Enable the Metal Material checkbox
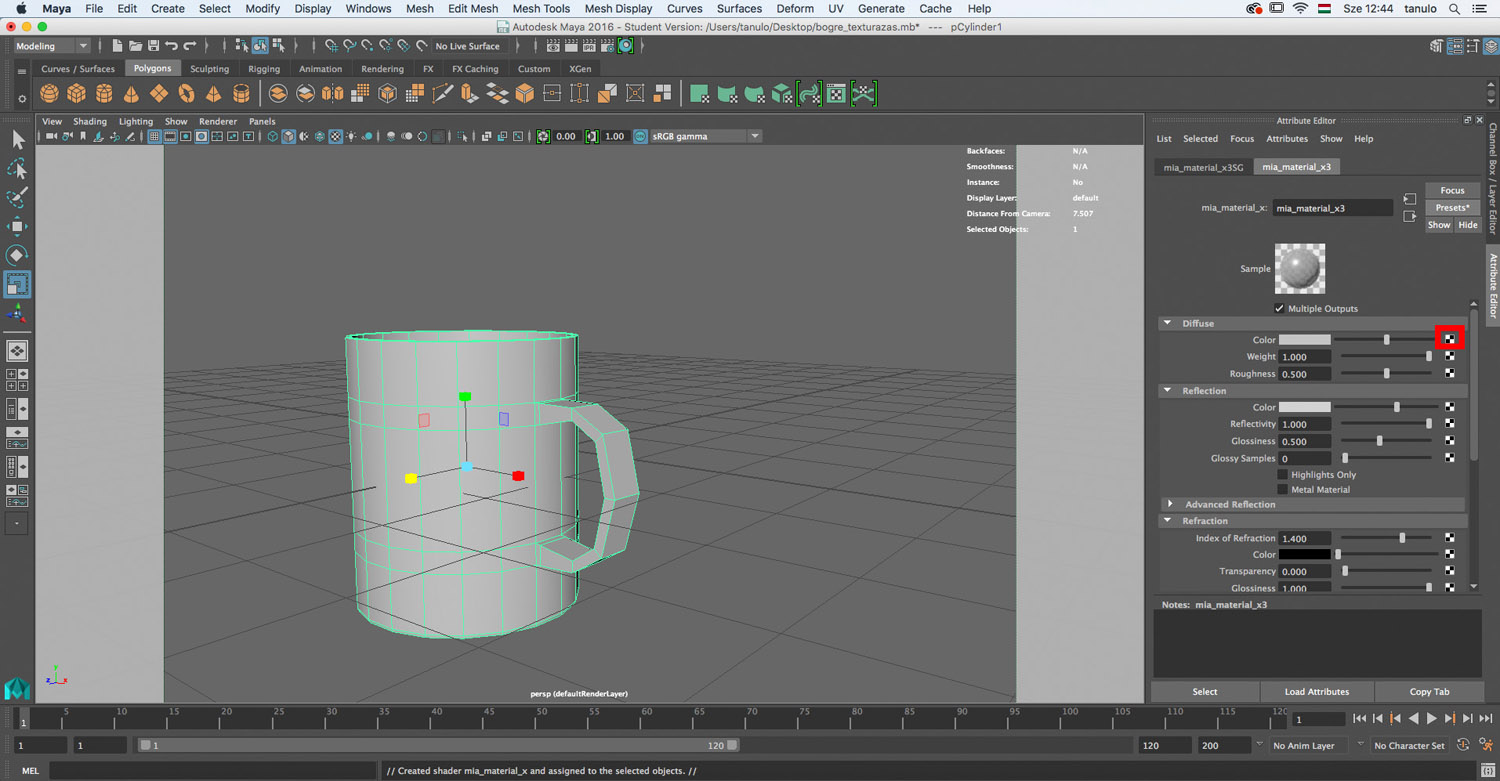The height and width of the screenshot is (781, 1500). click(1282, 489)
